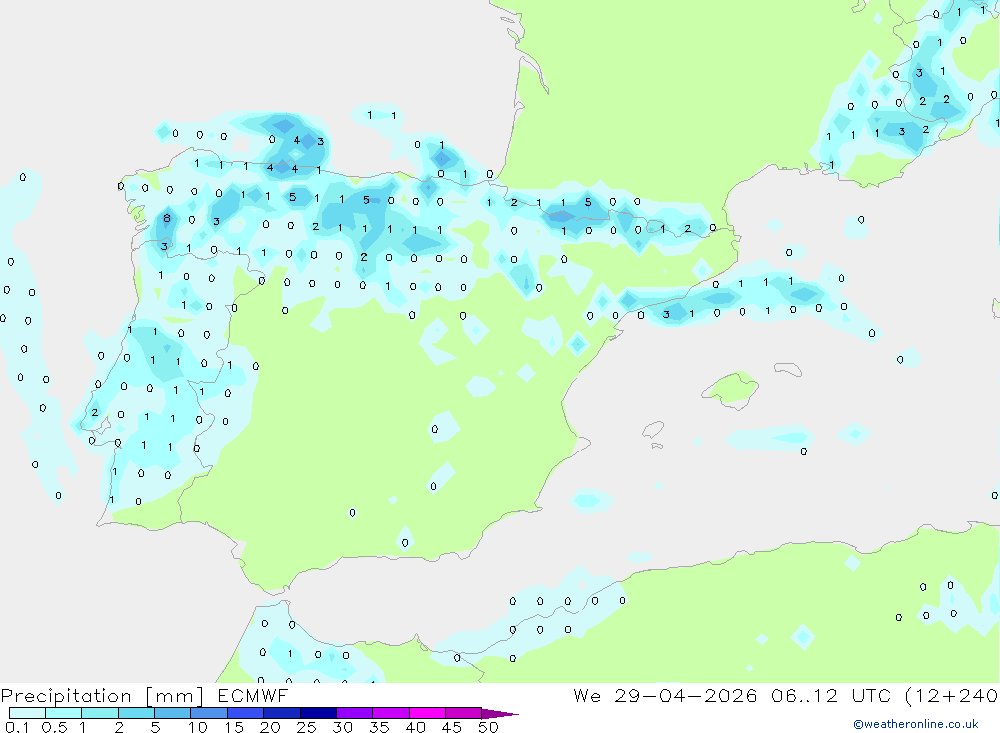
Task: Select the 15–20 mm legend color swatch
Action: point(245,713)
